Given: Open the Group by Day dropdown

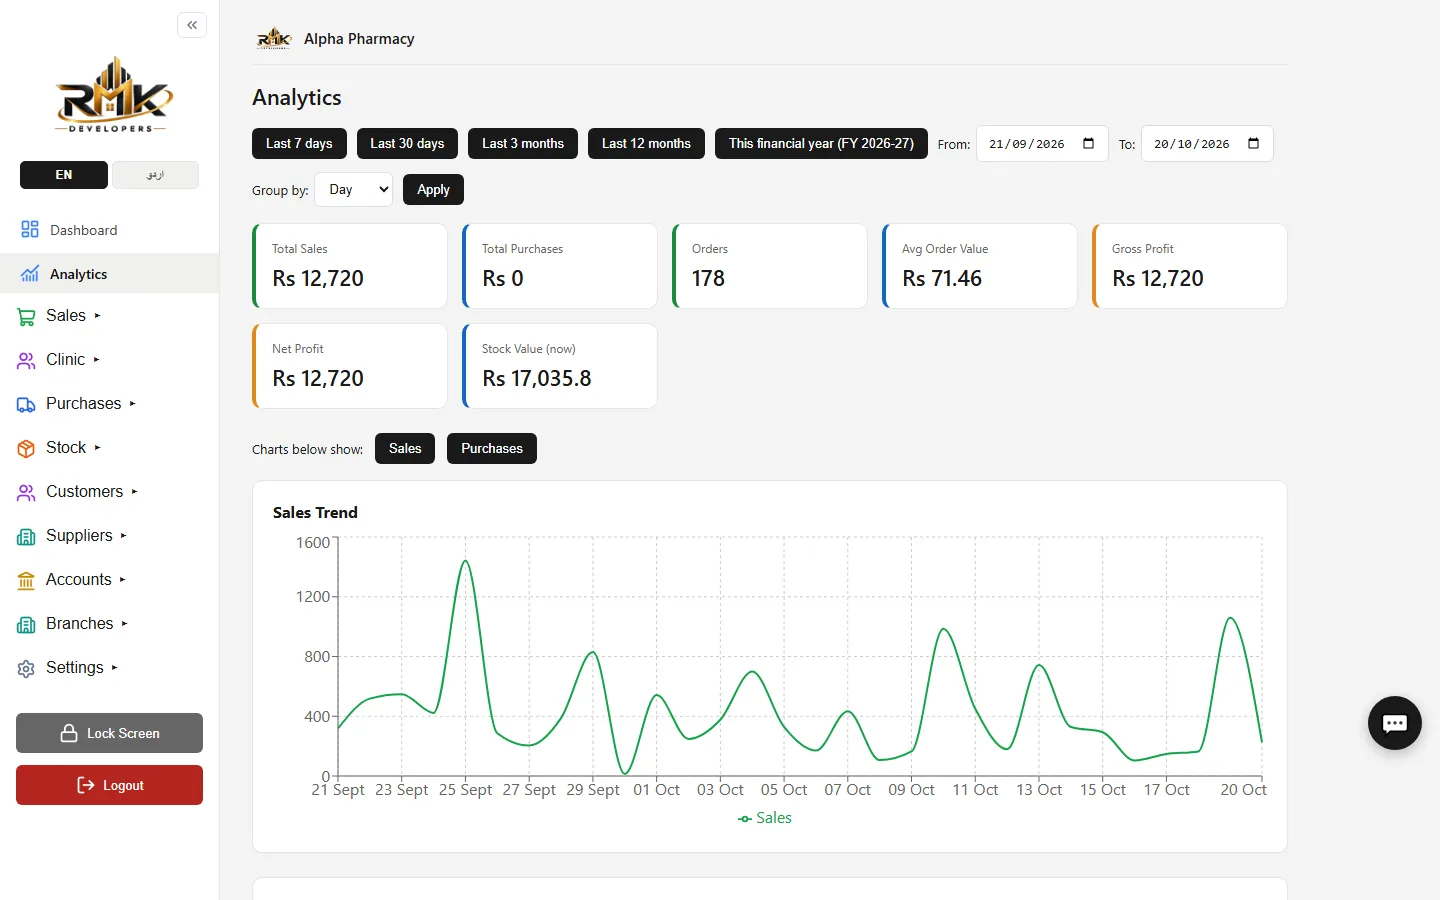Looking at the screenshot, I should (x=354, y=190).
